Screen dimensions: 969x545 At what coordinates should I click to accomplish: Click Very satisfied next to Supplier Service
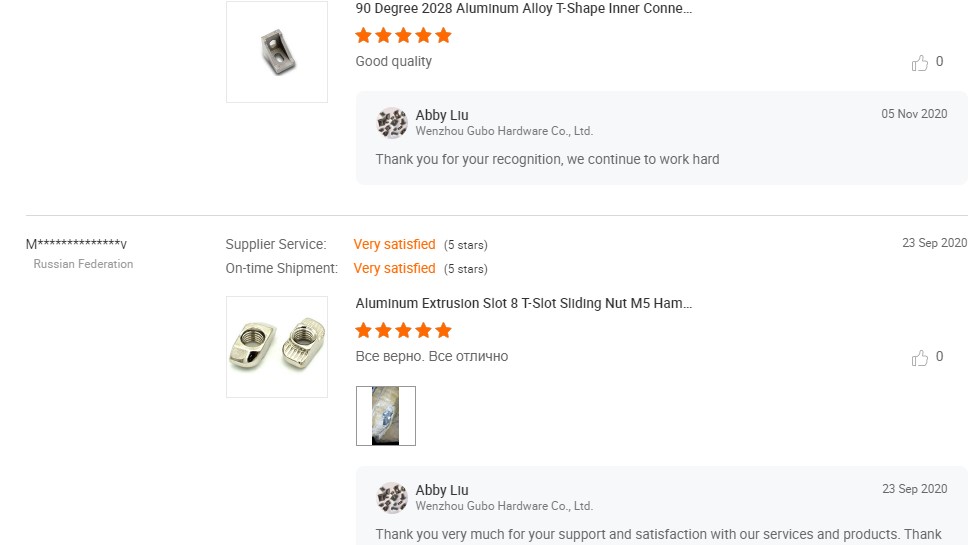[x=394, y=244]
